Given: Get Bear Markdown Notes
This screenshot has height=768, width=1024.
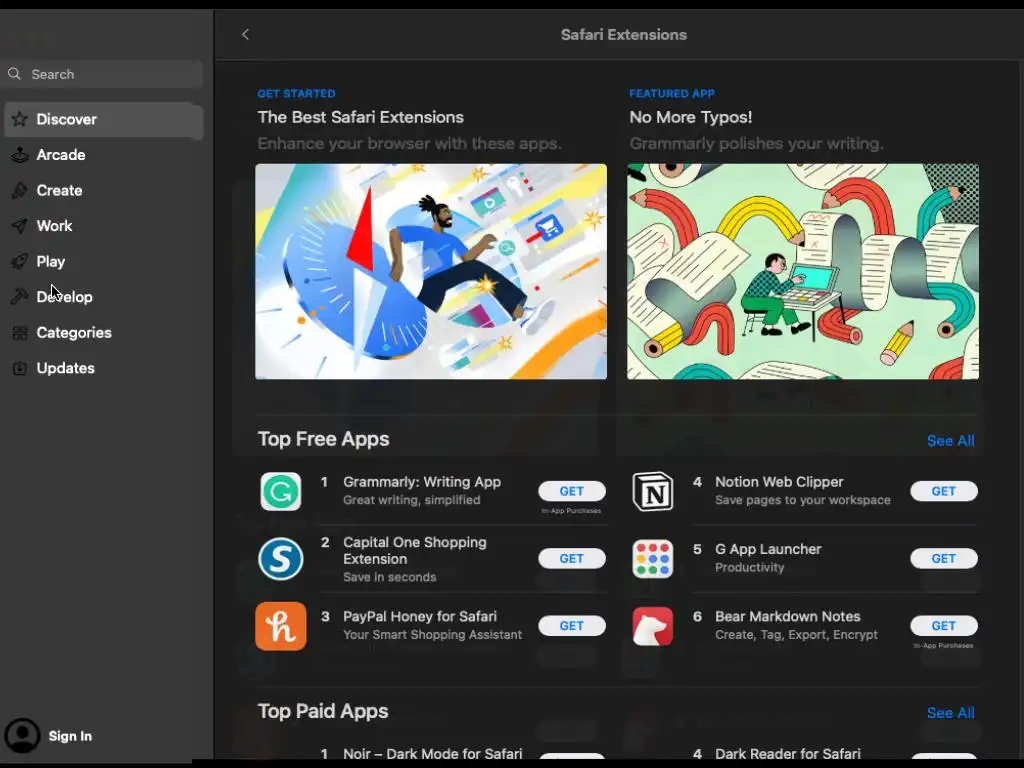Looking at the screenshot, I should (944, 626).
